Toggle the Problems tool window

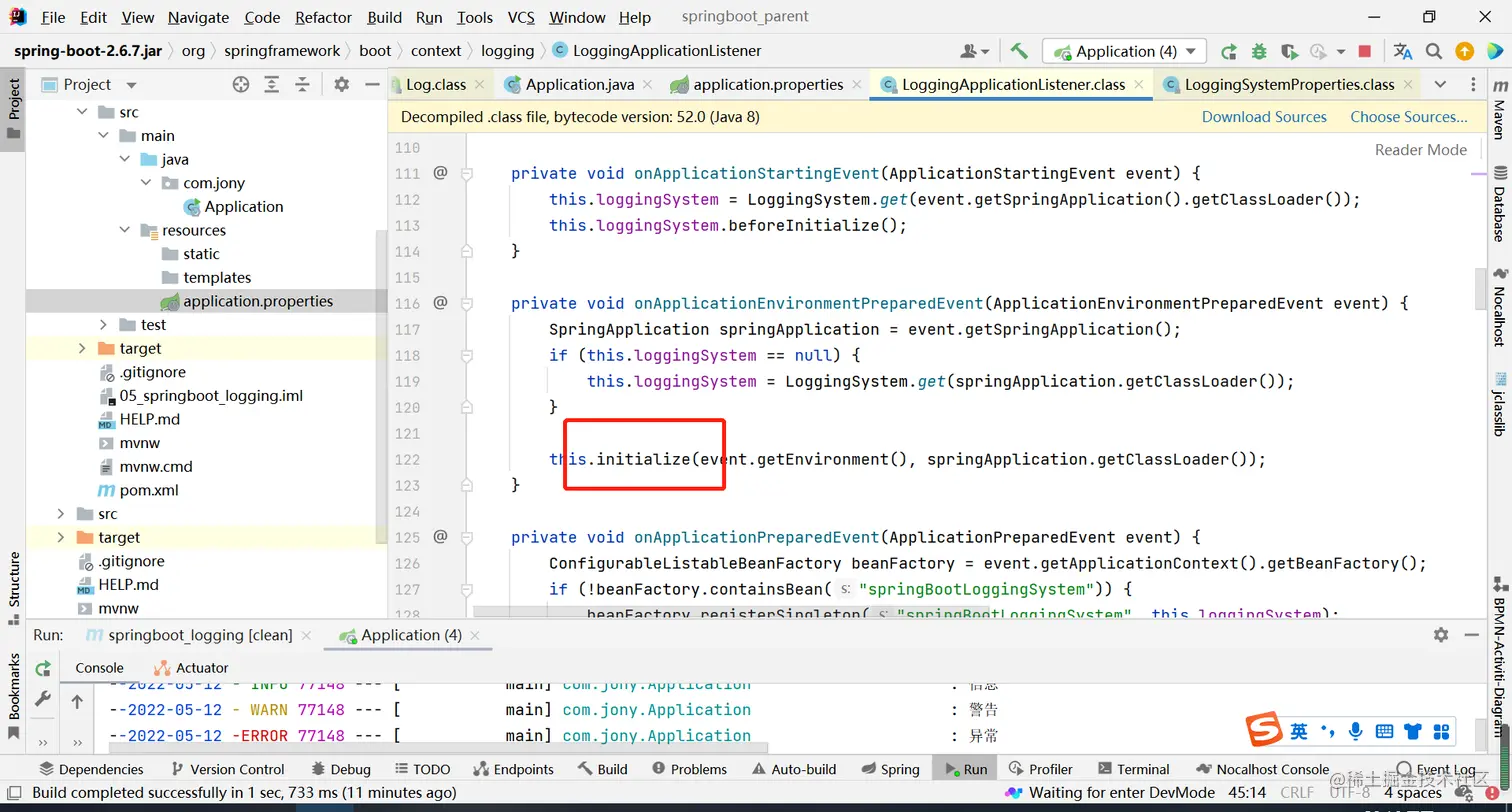(689, 769)
